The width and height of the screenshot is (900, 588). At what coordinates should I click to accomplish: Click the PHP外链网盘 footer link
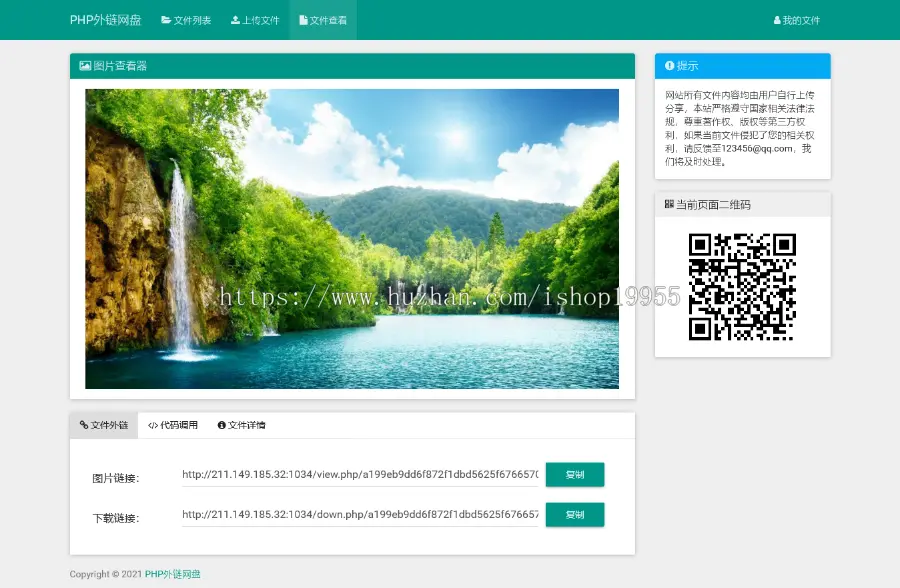click(172, 574)
